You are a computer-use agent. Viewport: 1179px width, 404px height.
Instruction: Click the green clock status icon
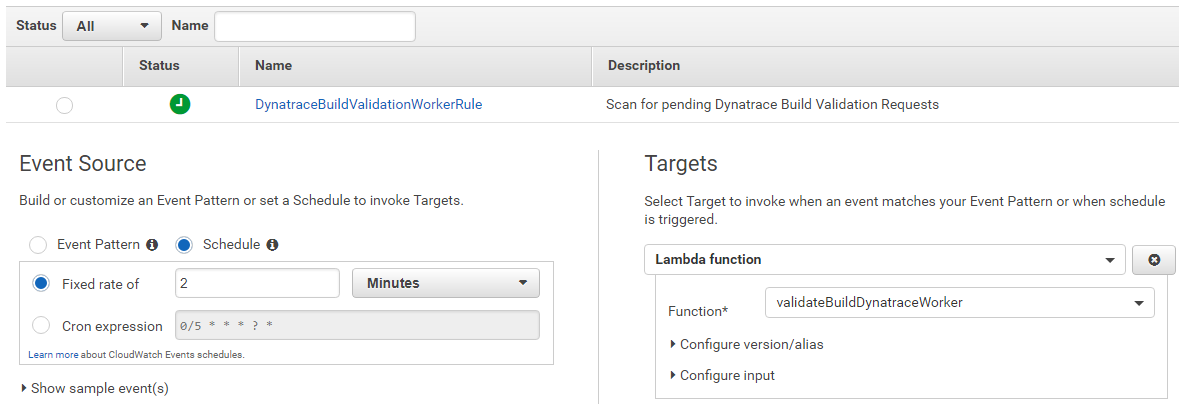click(180, 105)
